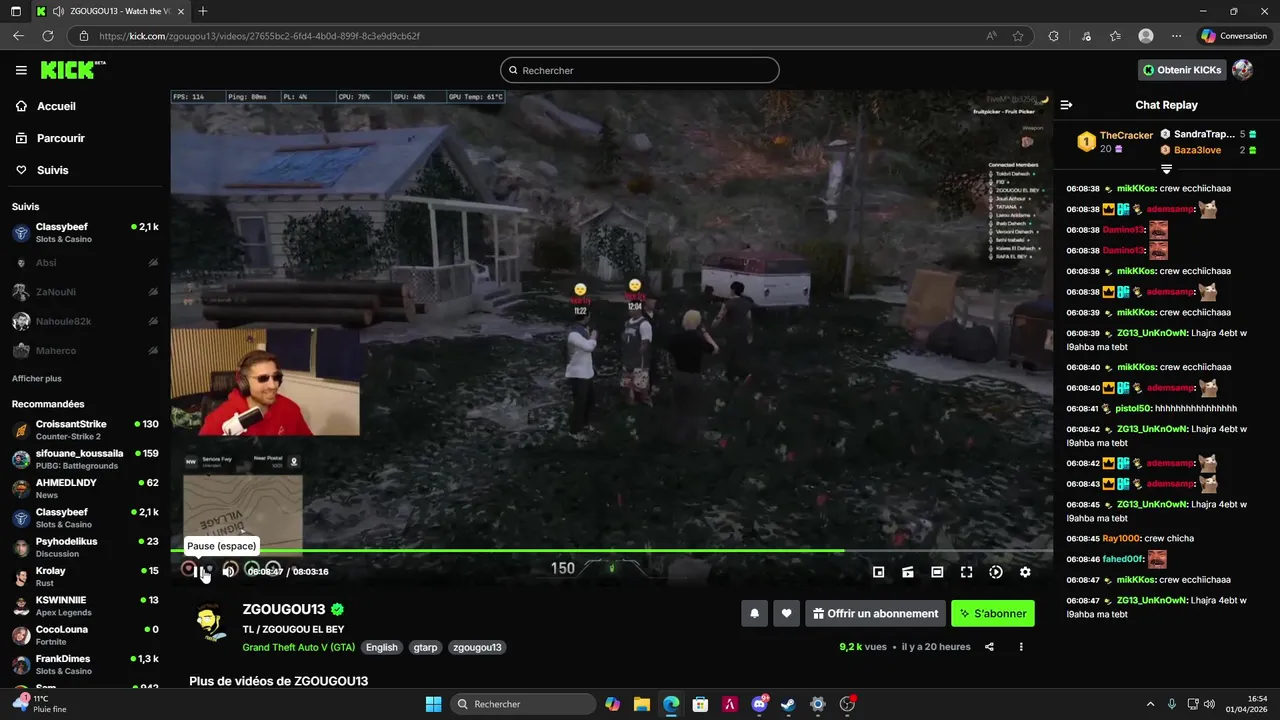Click AHMEDLNDY channel avatar
This screenshot has height=720, width=1280.
pos(20,489)
